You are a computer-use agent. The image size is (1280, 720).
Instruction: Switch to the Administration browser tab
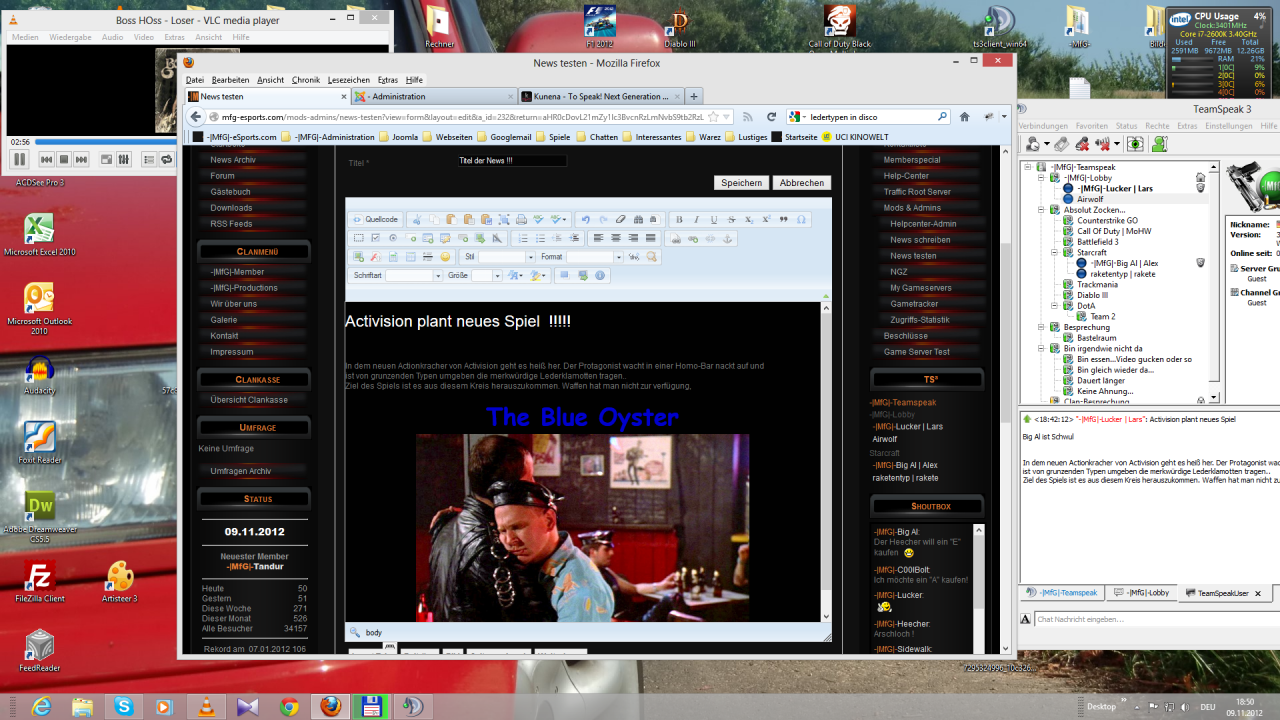(430, 97)
